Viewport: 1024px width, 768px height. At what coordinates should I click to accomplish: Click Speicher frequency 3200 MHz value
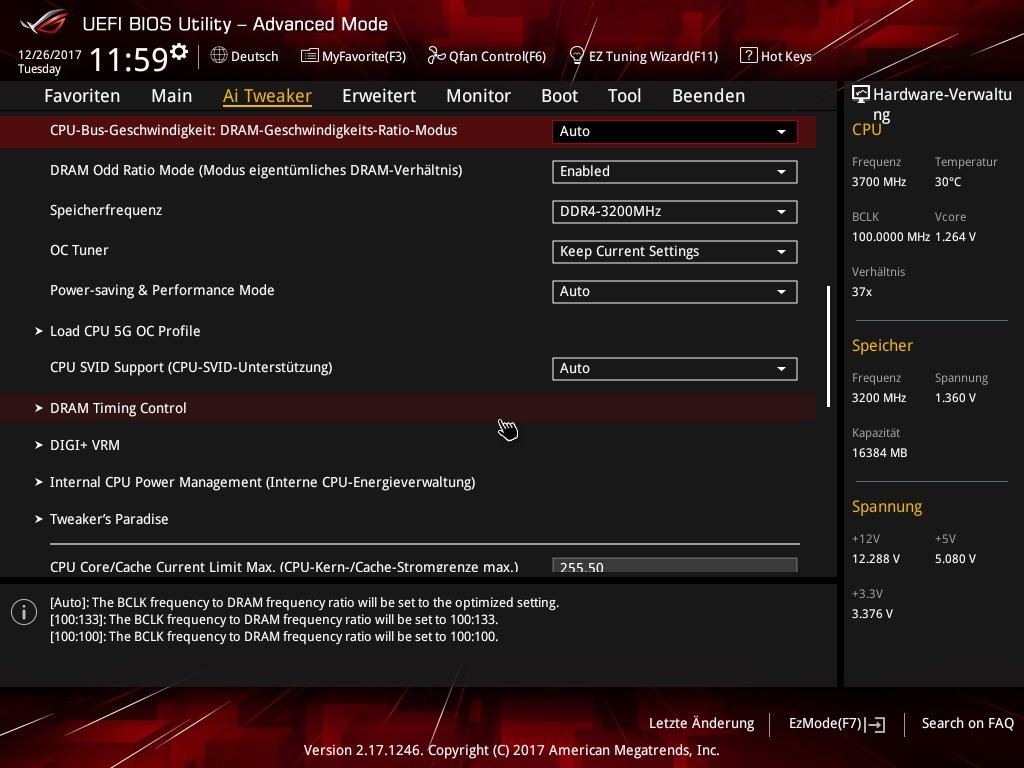(x=878, y=398)
